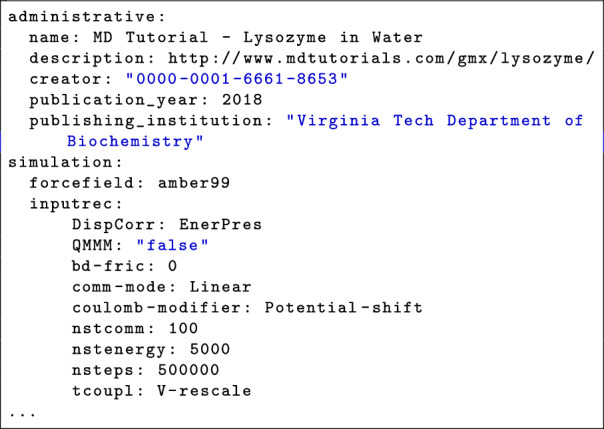The image size is (604, 429).
Task: Click the forcefield value amber99
Action: pos(194,183)
